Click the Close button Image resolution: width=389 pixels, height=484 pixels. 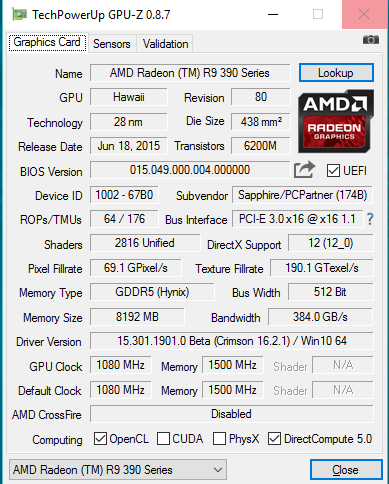tap(346, 470)
